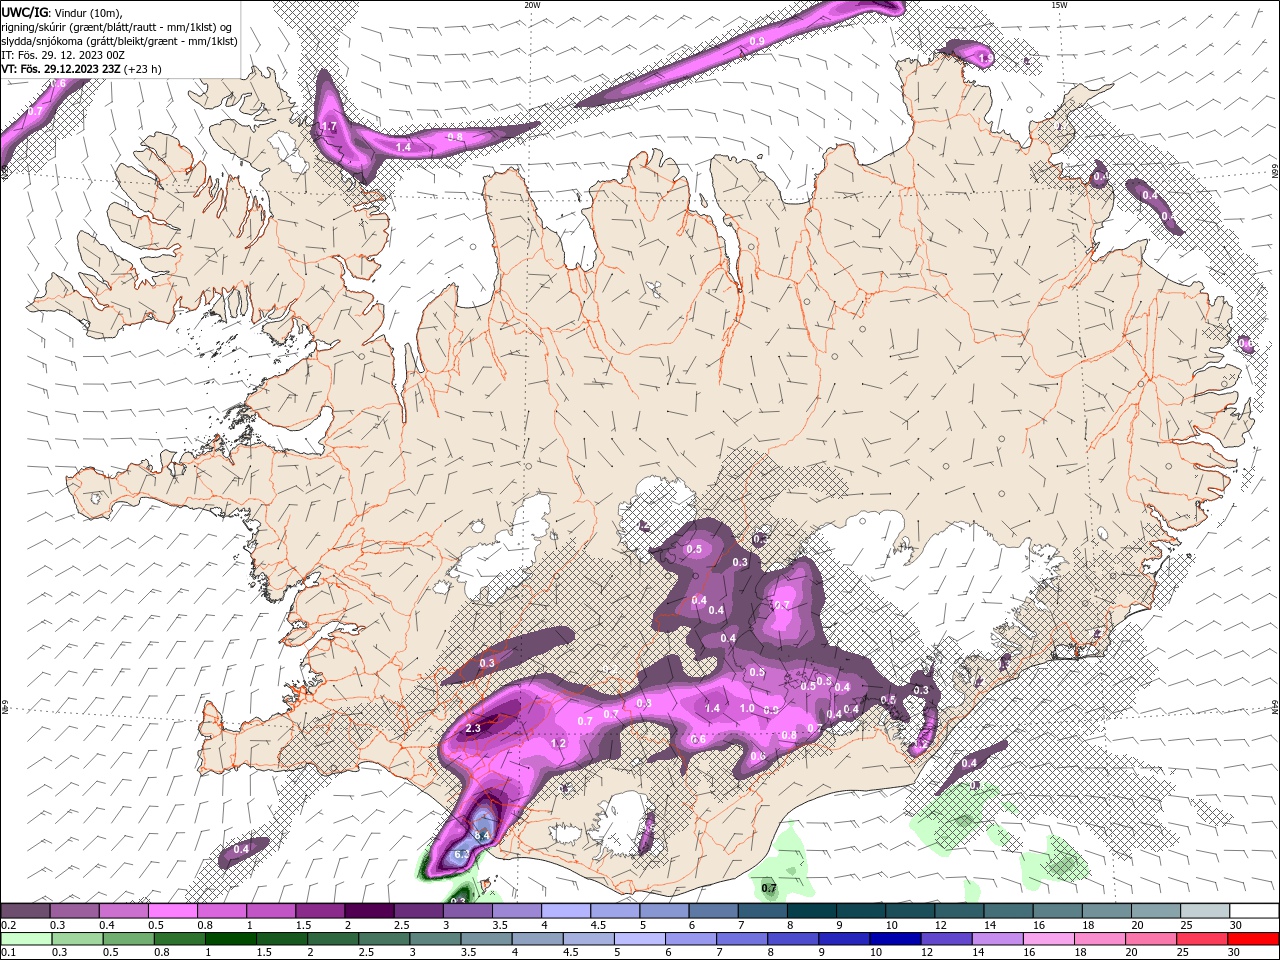This screenshot has width=1280, height=960.
Task: Click the 'IT: Fös. 29. 12. 2023 00Z' line
Action: 65,55
